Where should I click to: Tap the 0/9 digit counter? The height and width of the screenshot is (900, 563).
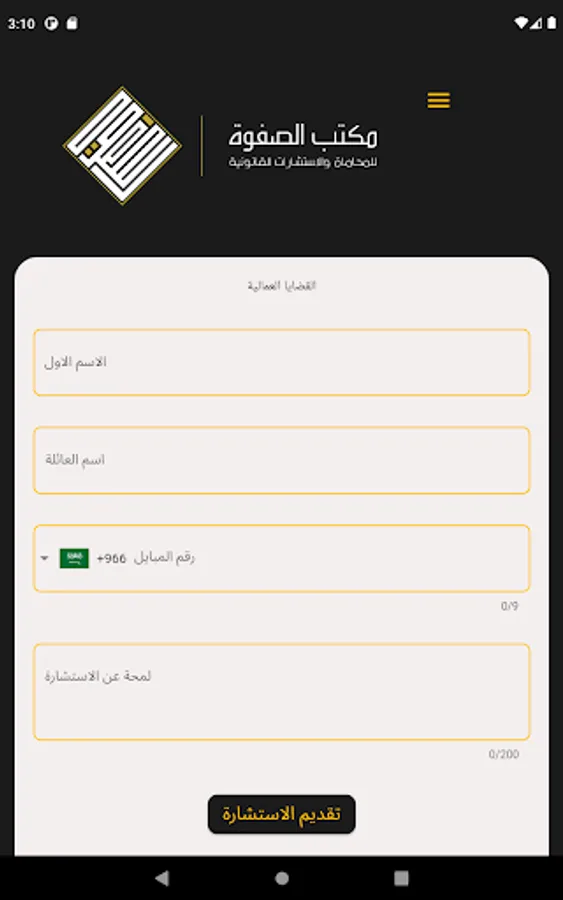510,606
